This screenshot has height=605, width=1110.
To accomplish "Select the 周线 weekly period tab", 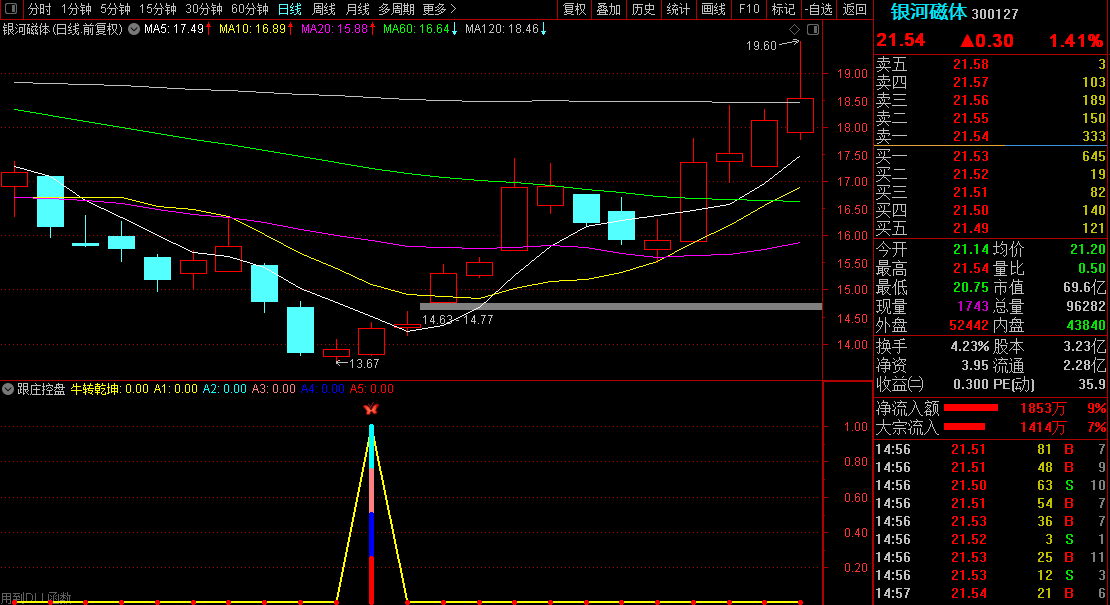I will click(x=323, y=9).
